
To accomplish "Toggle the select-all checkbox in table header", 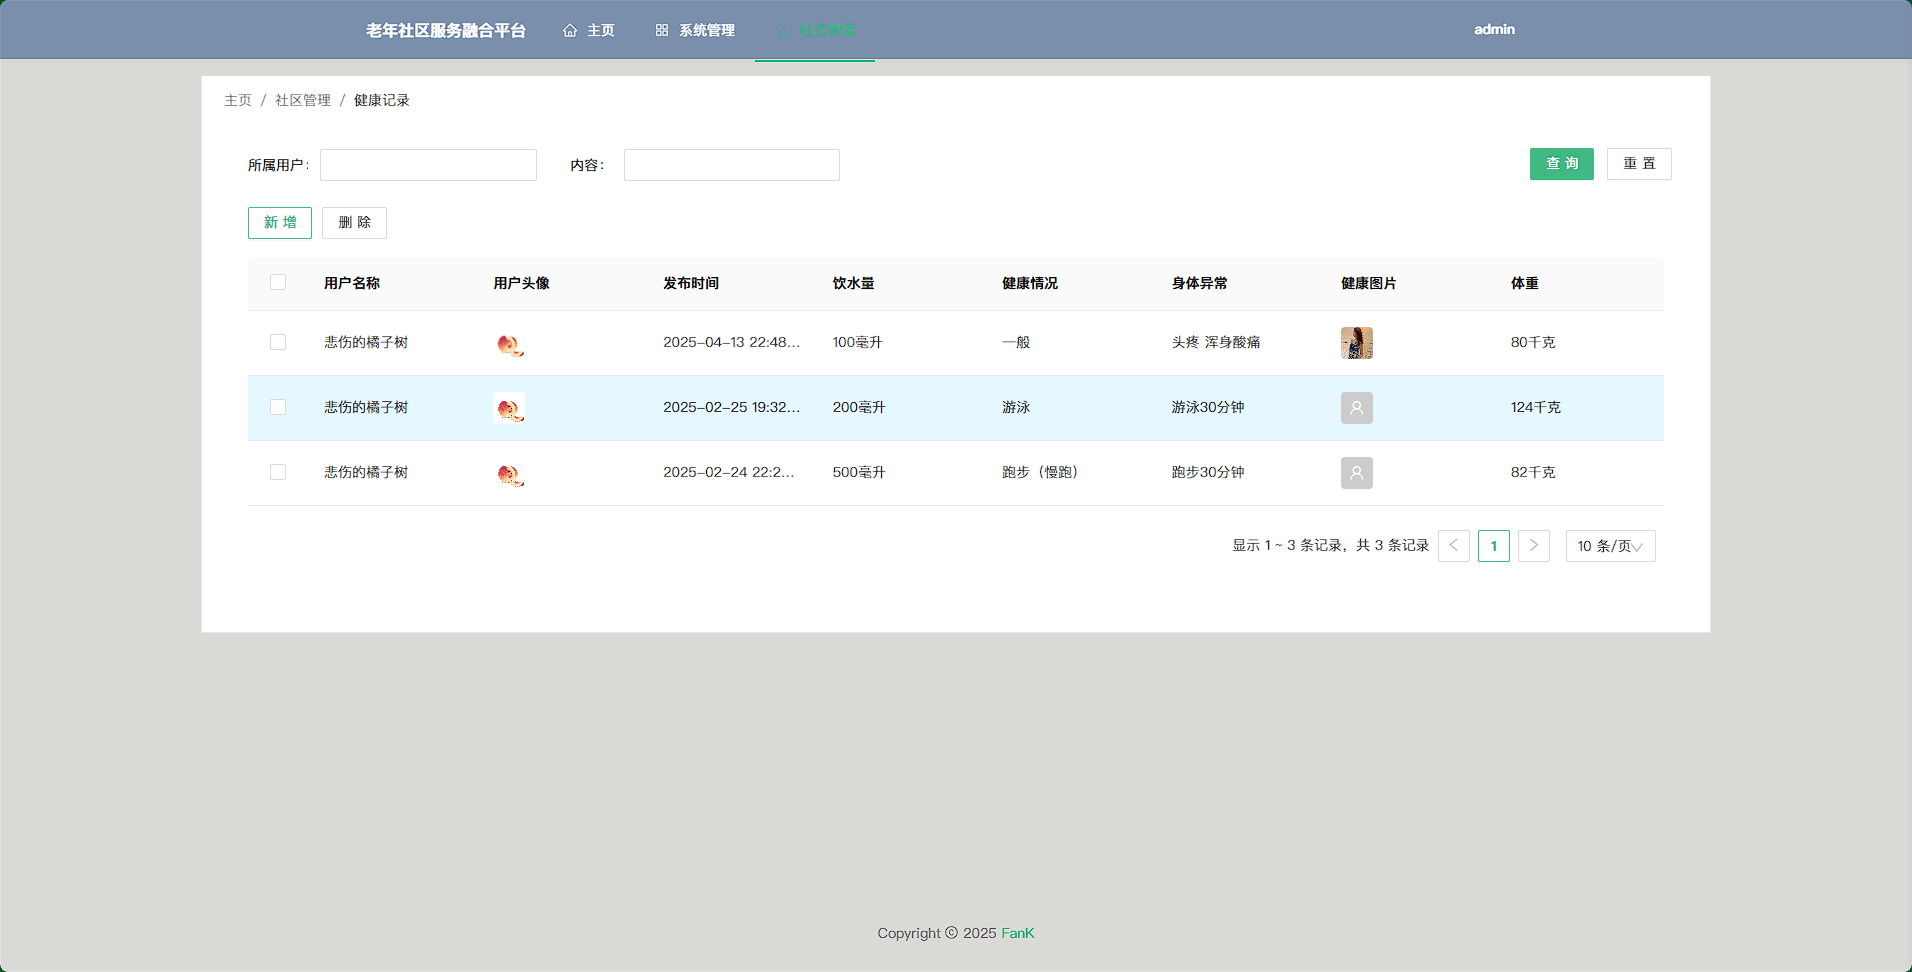I will coord(278,283).
